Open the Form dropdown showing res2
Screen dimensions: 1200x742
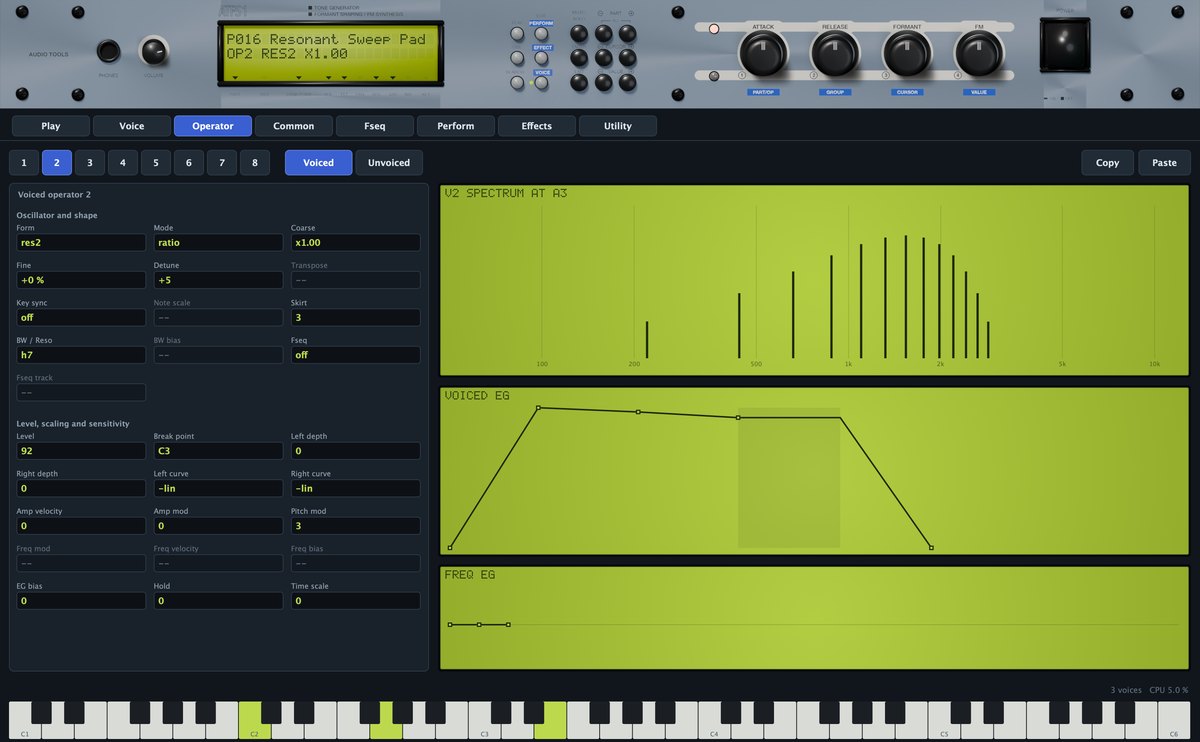pos(81,243)
